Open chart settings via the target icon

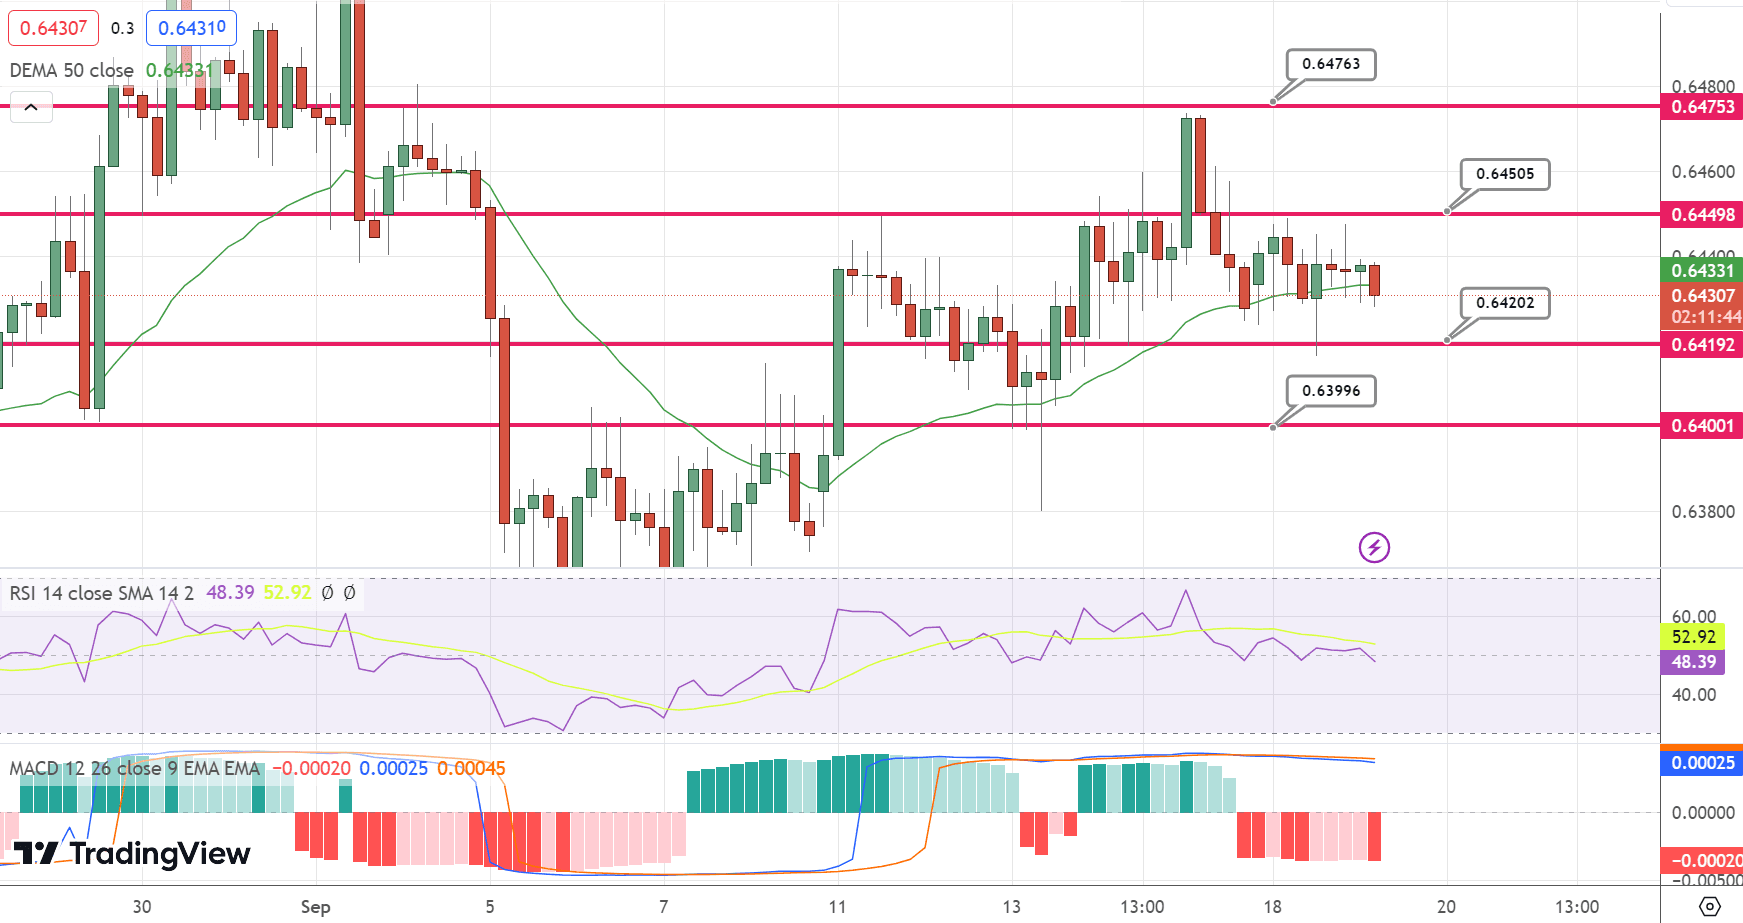tap(1710, 906)
